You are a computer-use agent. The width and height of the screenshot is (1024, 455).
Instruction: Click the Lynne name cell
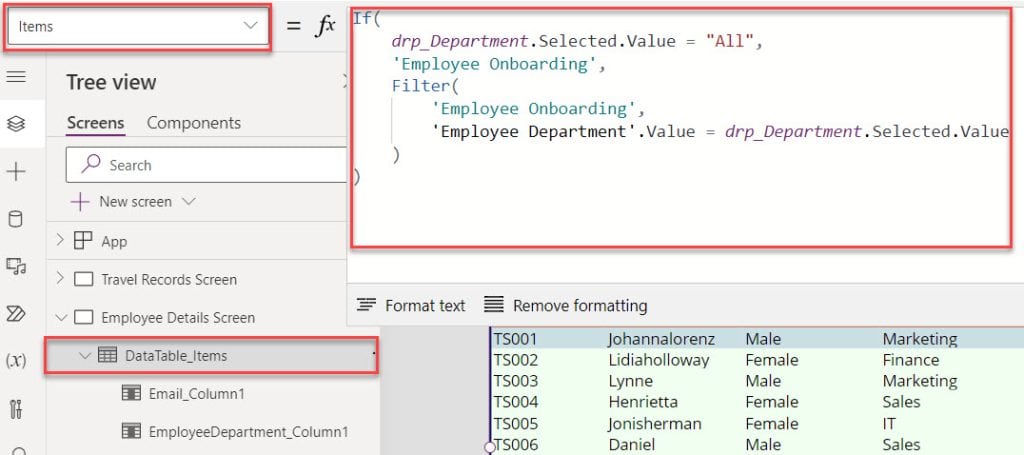(630, 381)
